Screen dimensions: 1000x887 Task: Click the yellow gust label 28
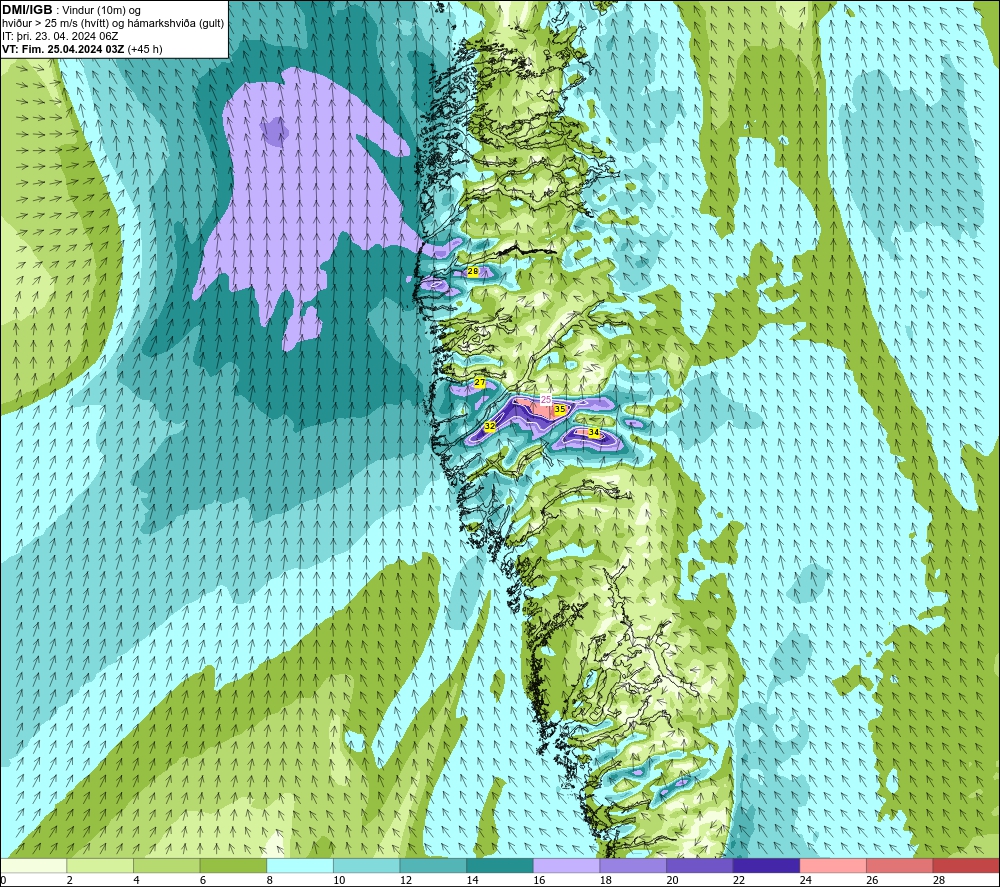(473, 272)
